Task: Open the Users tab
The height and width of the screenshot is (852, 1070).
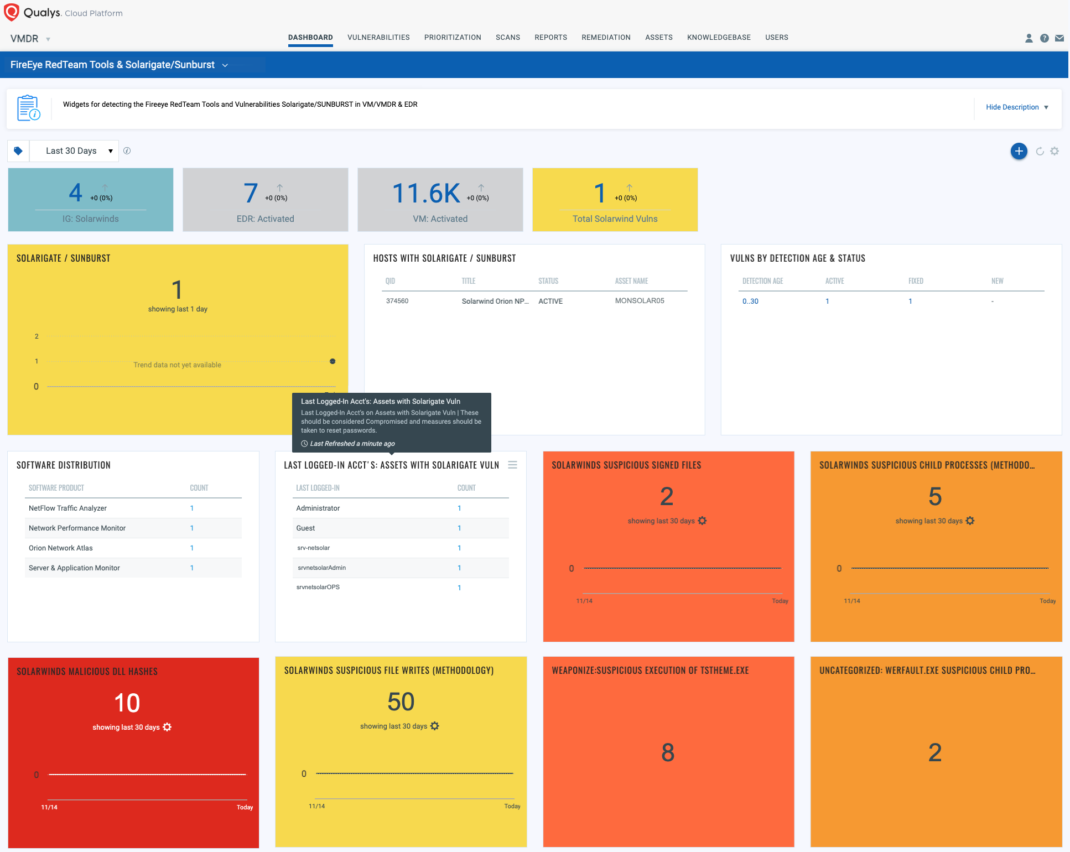Action: coord(777,38)
